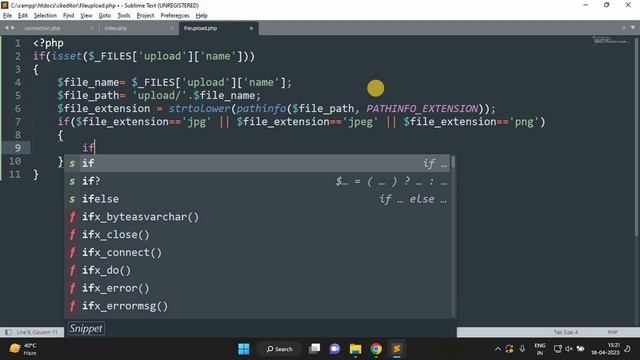Click the function icon beside ifx_close()

pyautogui.click(x=72, y=235)
